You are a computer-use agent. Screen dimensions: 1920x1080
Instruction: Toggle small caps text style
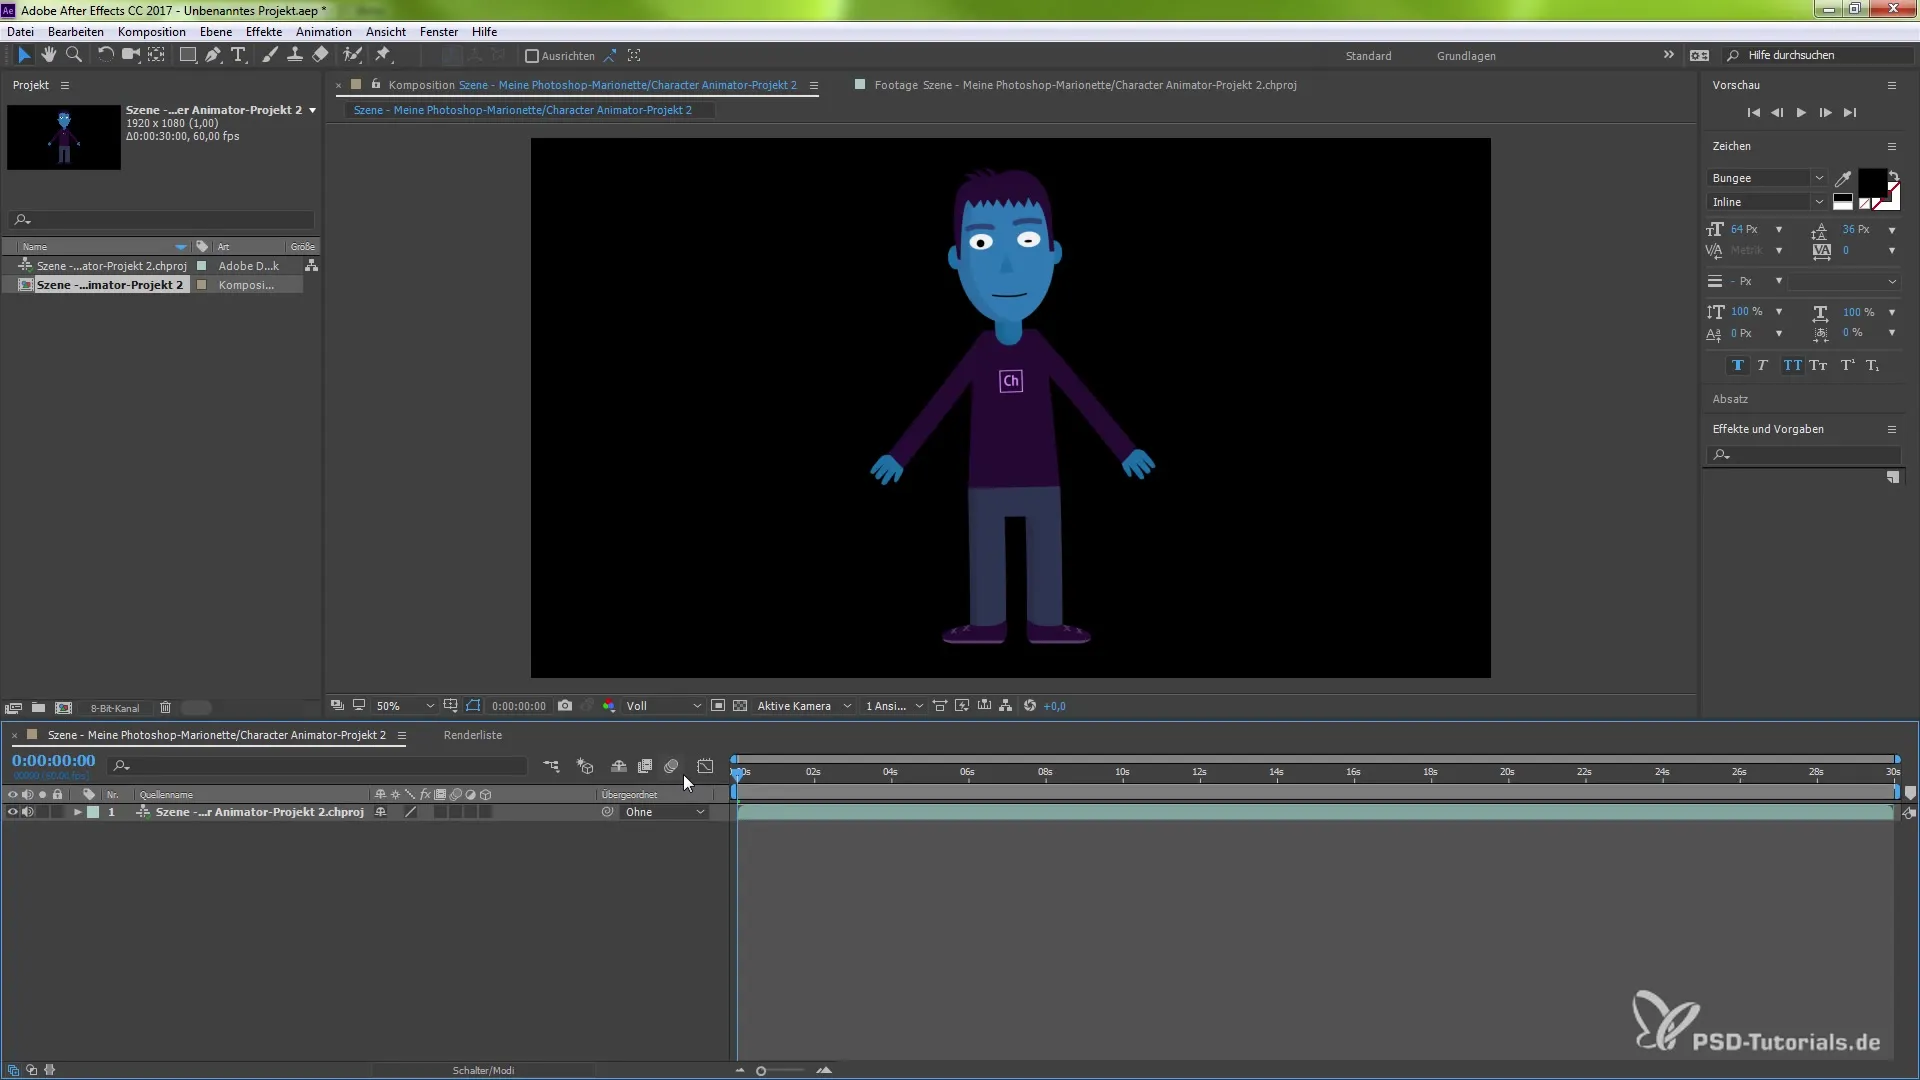(1818, 366)
